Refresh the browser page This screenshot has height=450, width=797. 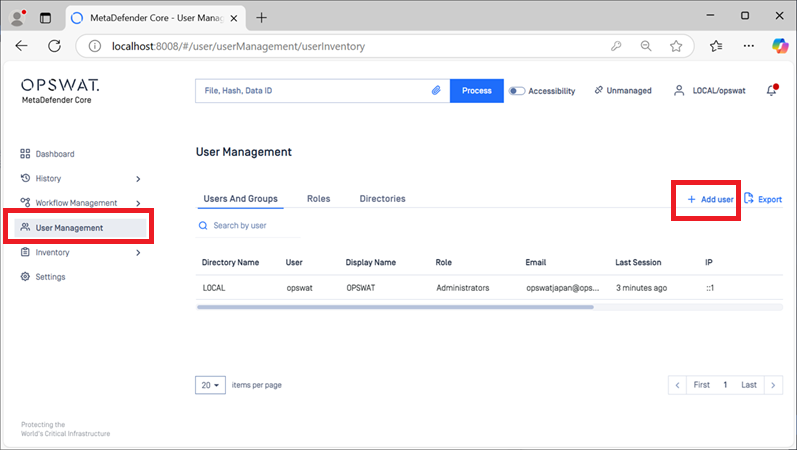coord(55,46)
